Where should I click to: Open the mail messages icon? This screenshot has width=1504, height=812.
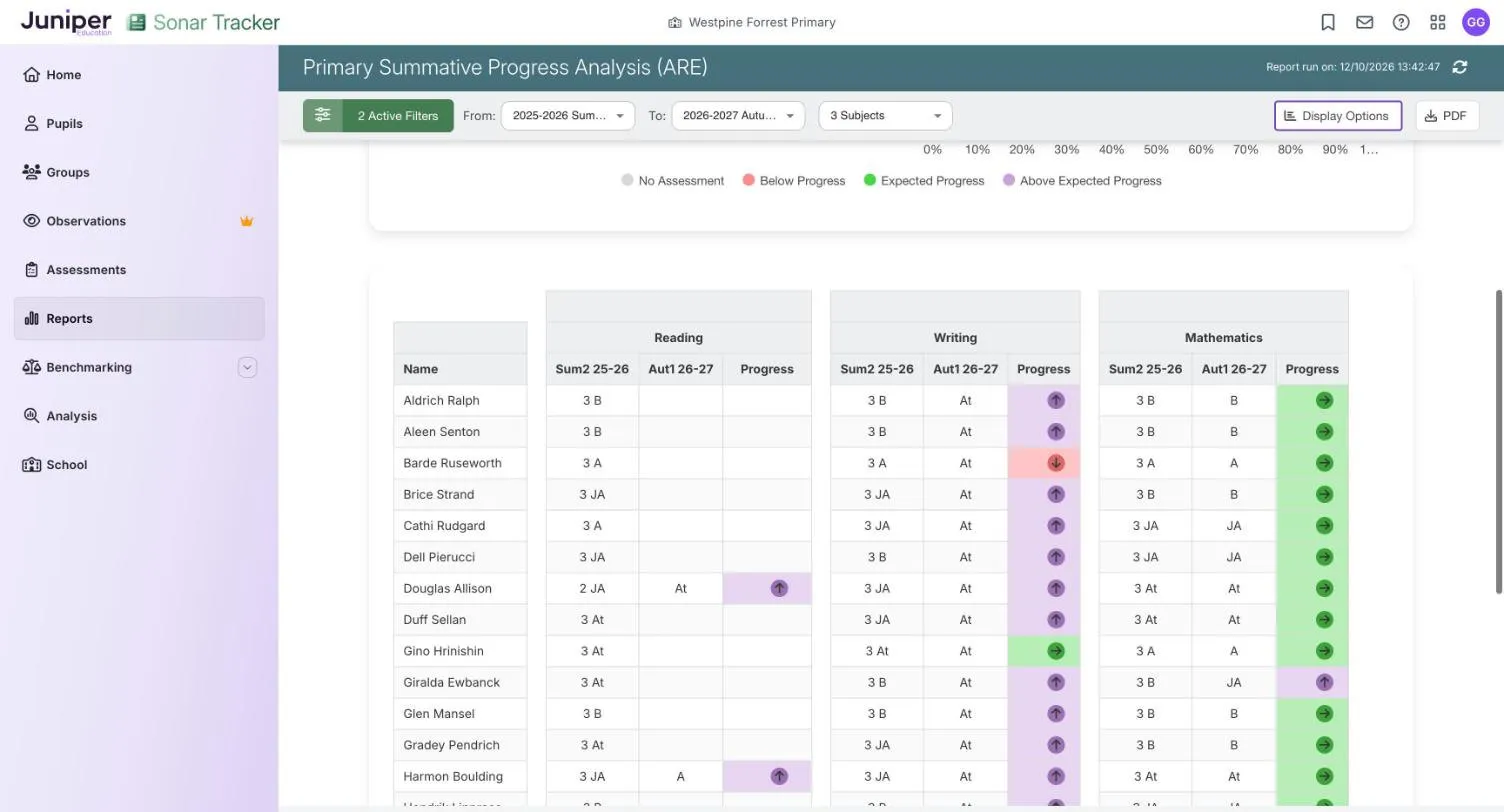[1364, 22]
